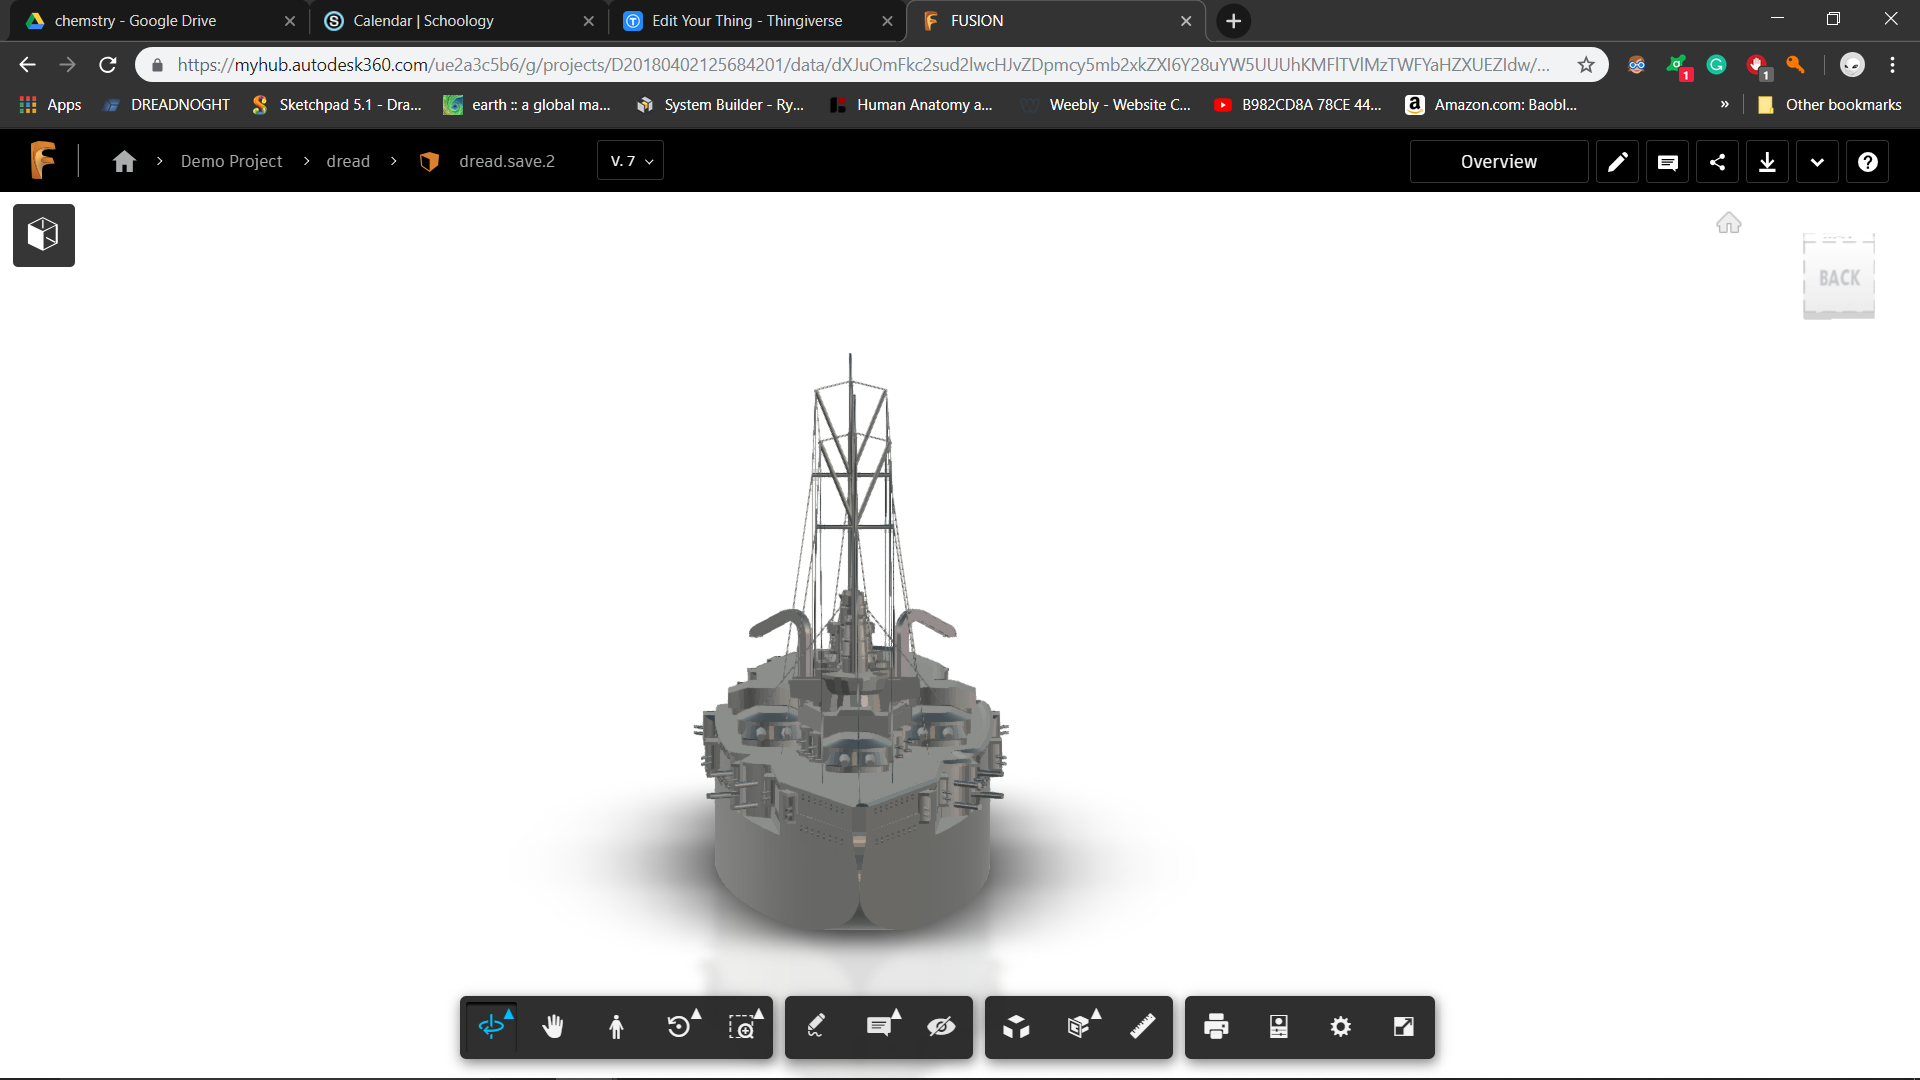This screenshot has width=1920, height=1080.
Task: Open the B982CD8A YouTube bookmark
Action: tap(1298, 105)
